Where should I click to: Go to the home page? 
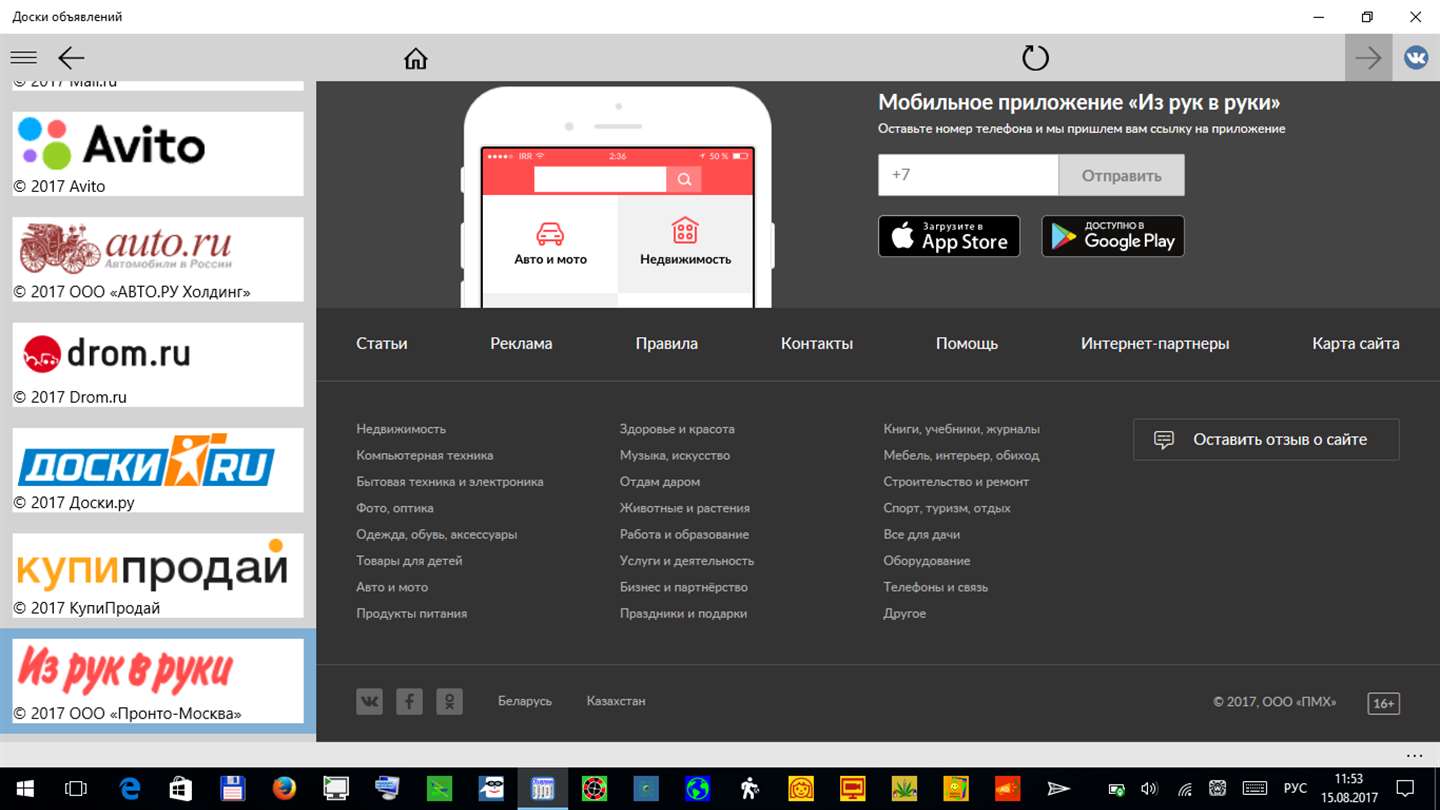[x=416, y=58]
